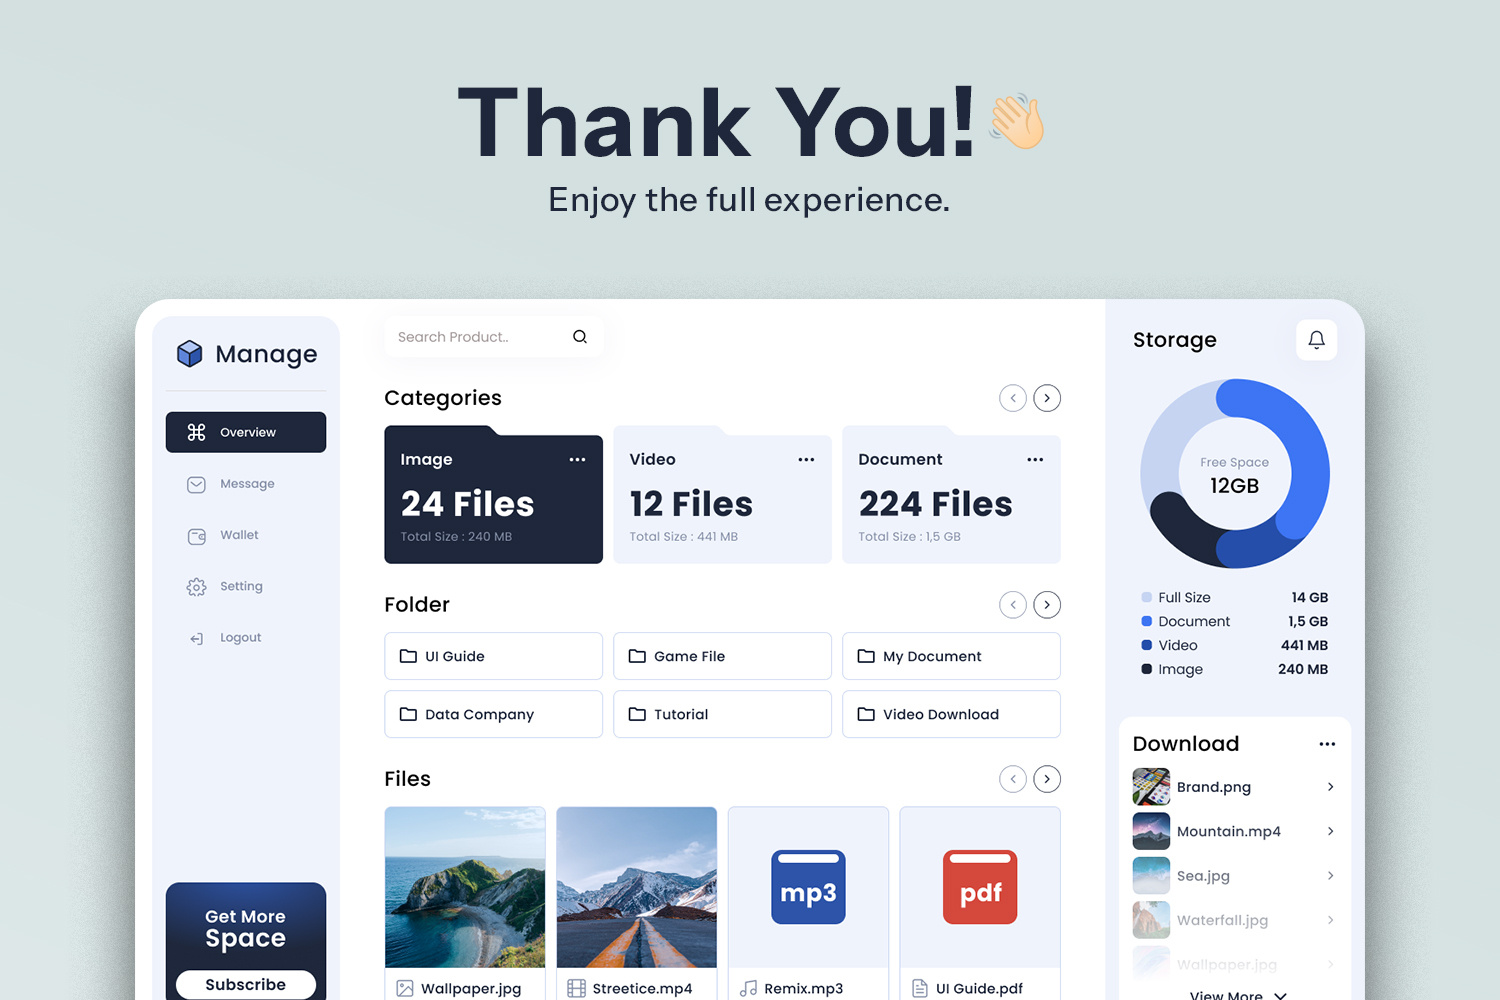
Task: Click the Manage app cube logo
Action: tap(190, 353)
